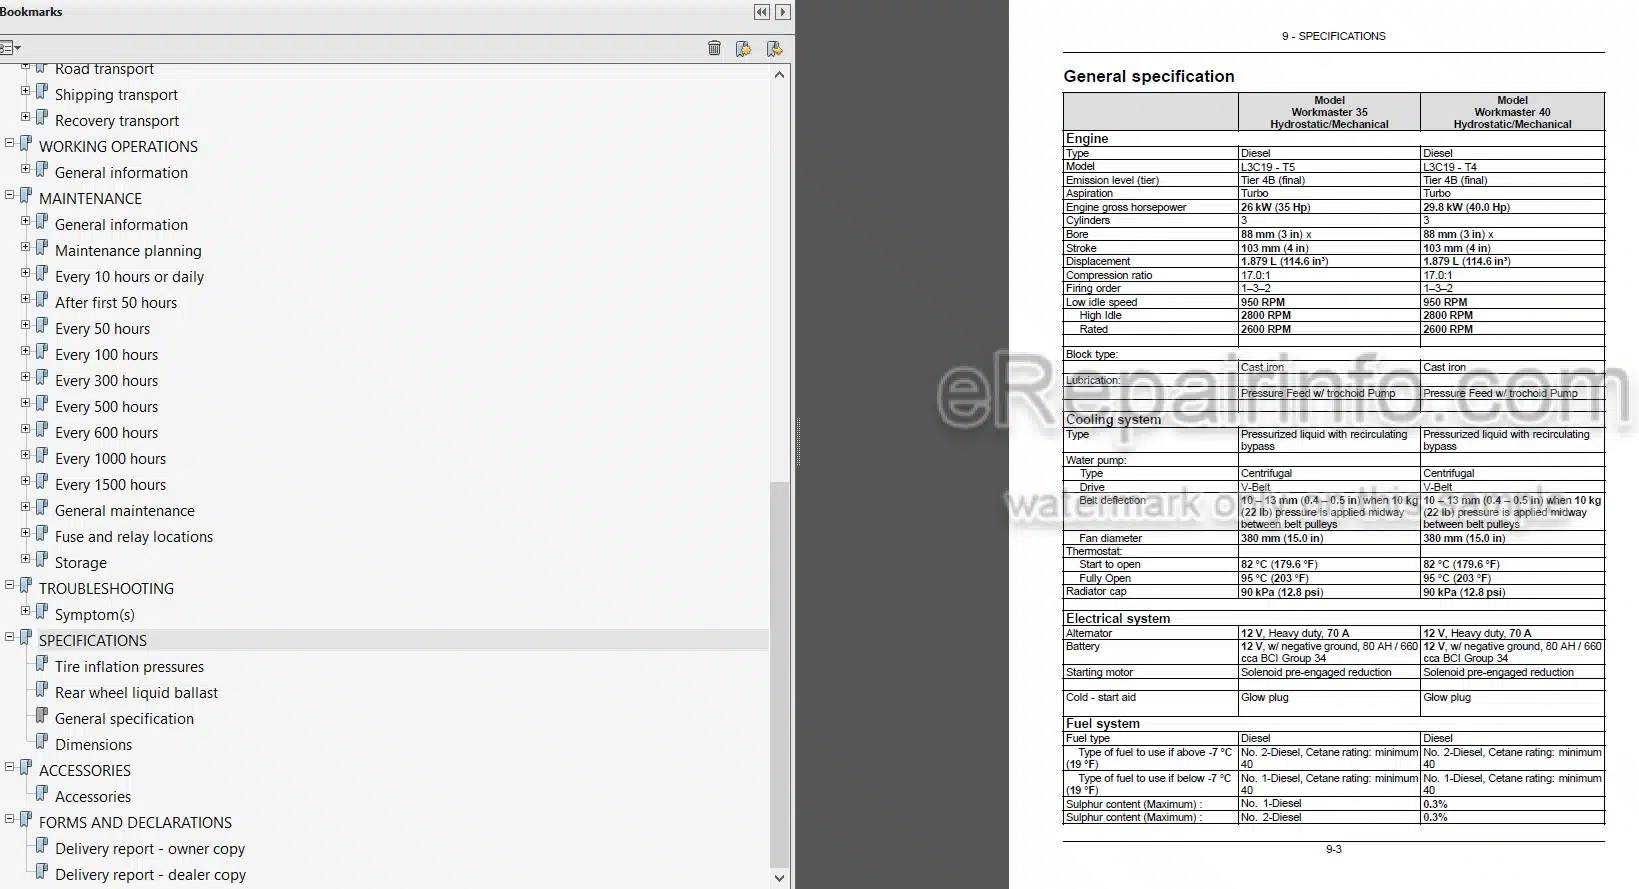Screen dimensions: 1639x889
Task: Open Delivery report - dealer copy bookmark
Action: tap(150, 875)
